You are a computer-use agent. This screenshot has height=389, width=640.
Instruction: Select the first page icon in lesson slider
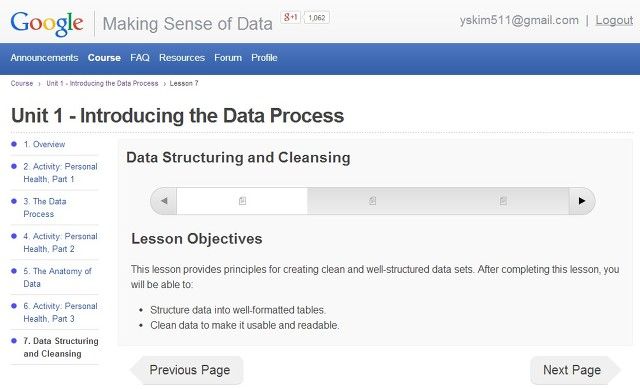tap(242, 201)
